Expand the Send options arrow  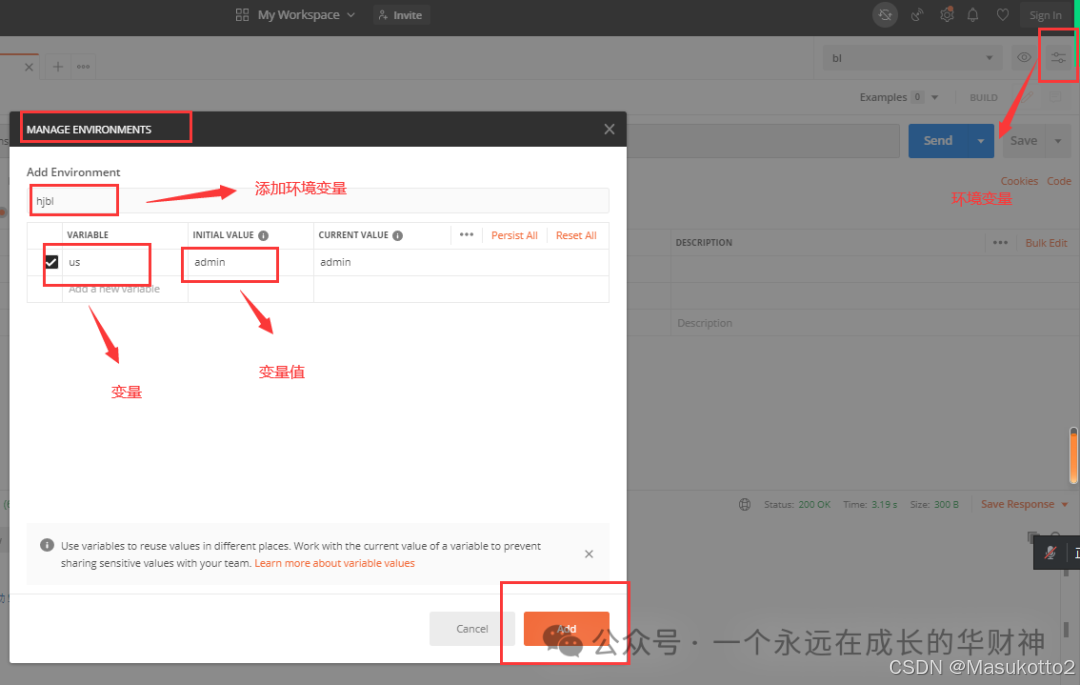[x=980, y=140]
